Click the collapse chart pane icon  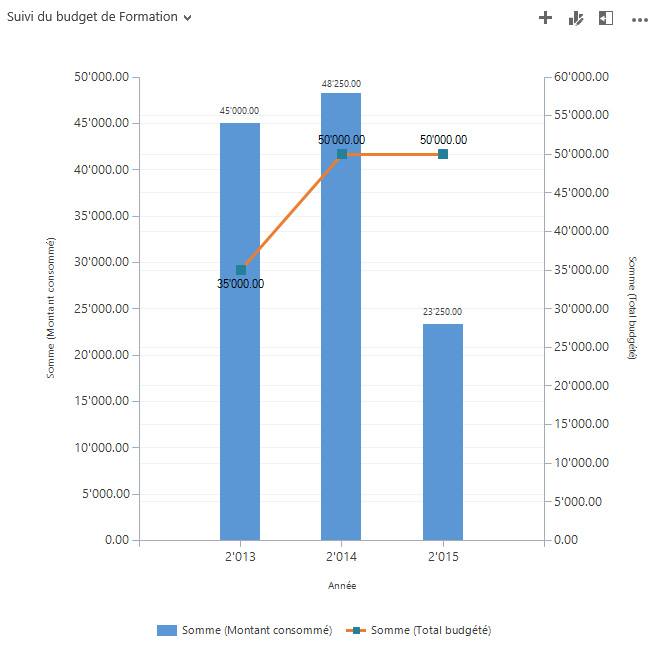[606, 18]
